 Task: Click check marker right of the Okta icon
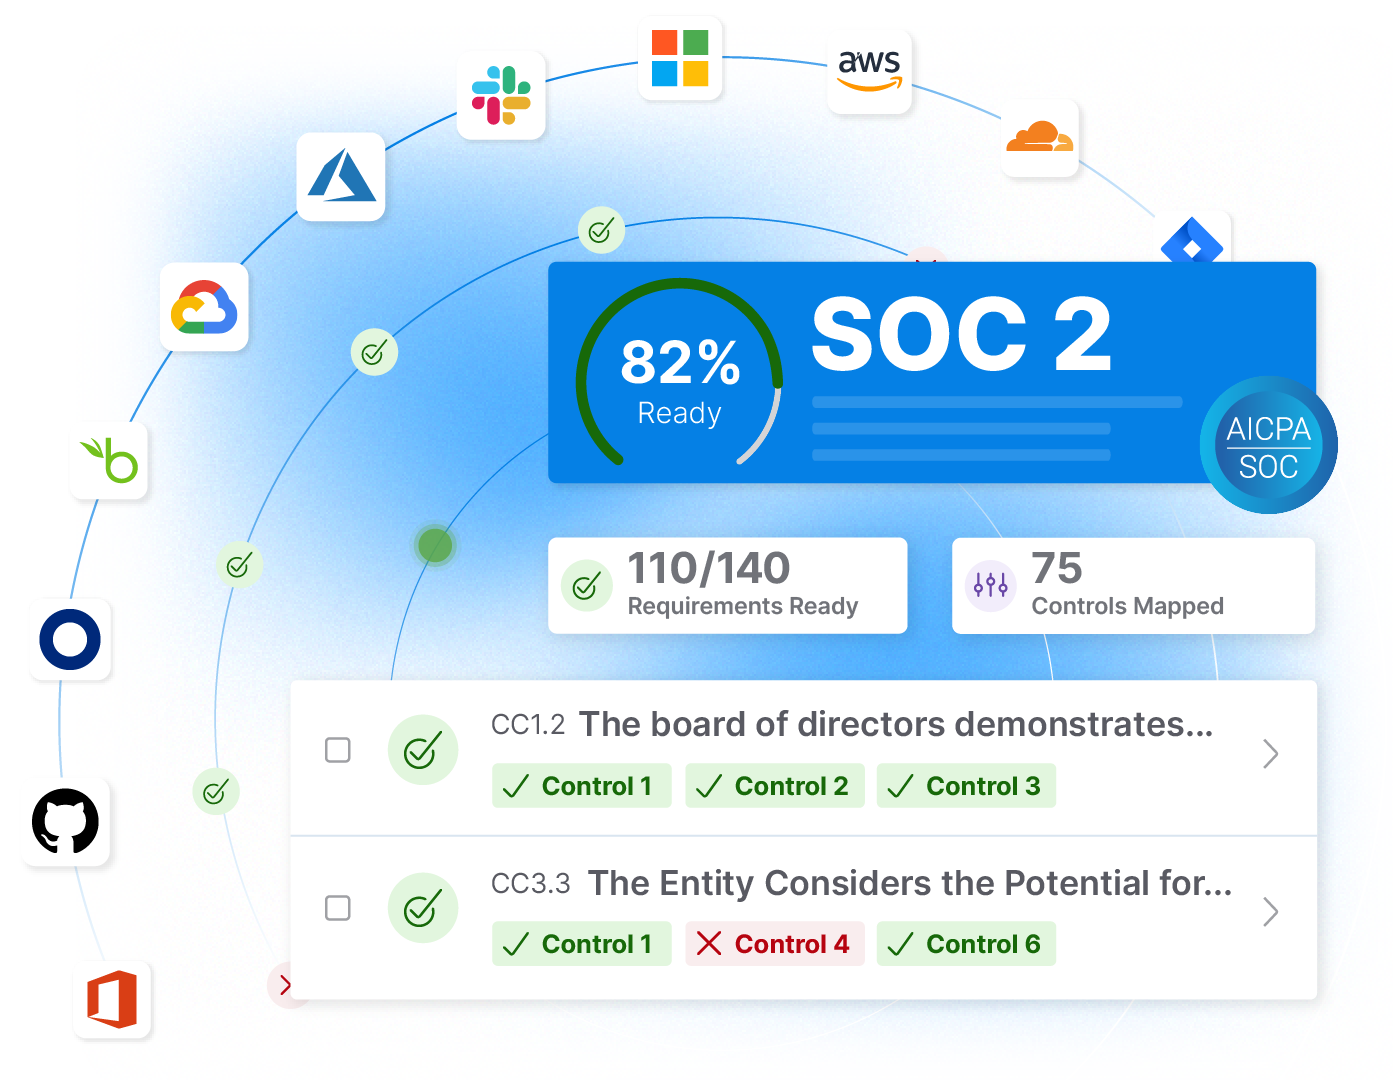click(x=239, y=566)
